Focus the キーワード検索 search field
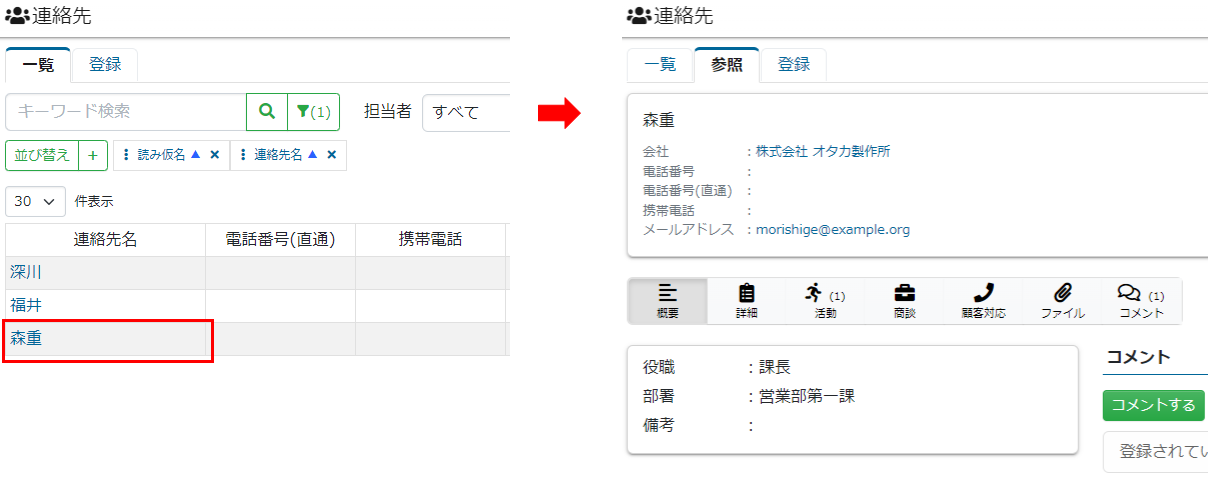This screenshot has height=477, width=1208. pos(126,112)
